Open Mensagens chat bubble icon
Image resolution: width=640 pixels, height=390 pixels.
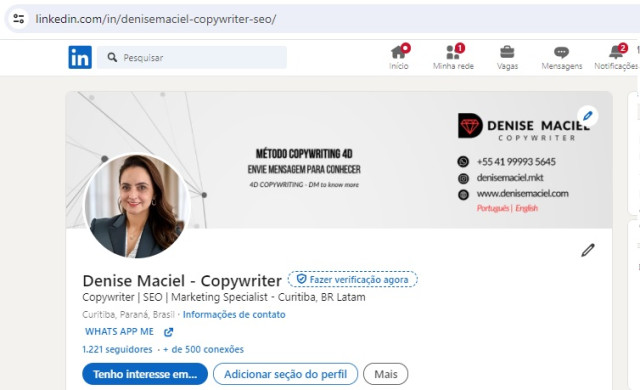(x=561, y=52)
